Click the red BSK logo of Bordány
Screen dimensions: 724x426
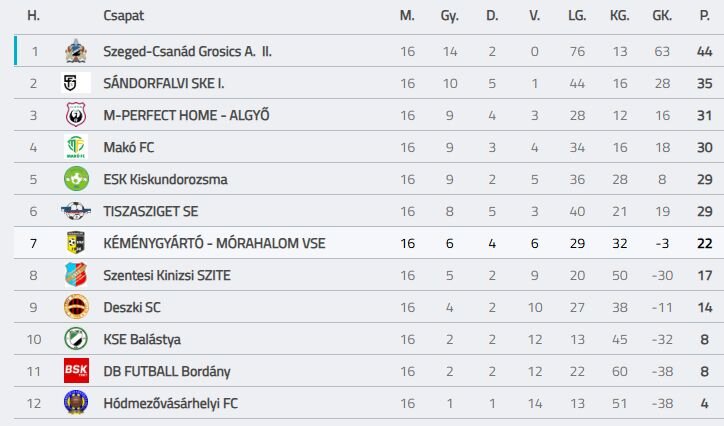(76, 371)
